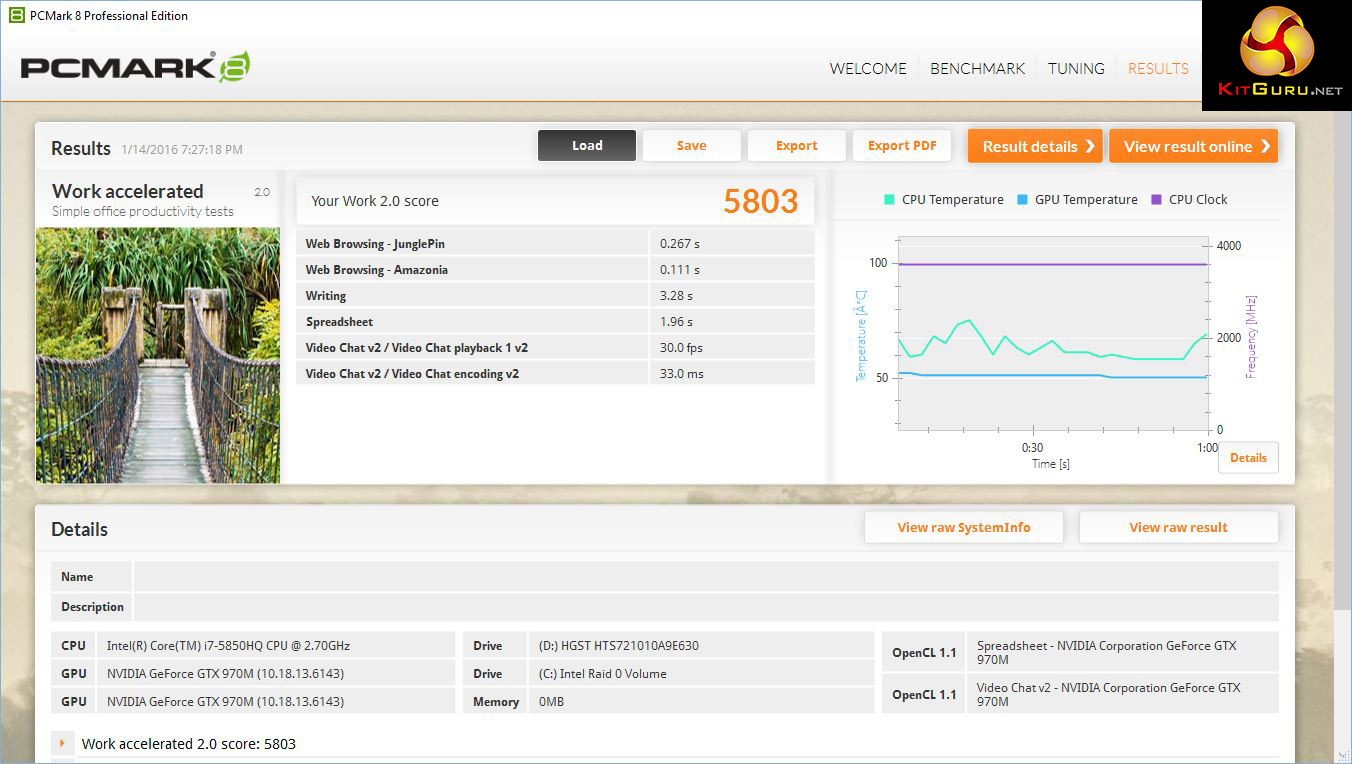Viewport: 1352px width, 764px height.
Task: Click the Name input field
Action: (705, 577)
